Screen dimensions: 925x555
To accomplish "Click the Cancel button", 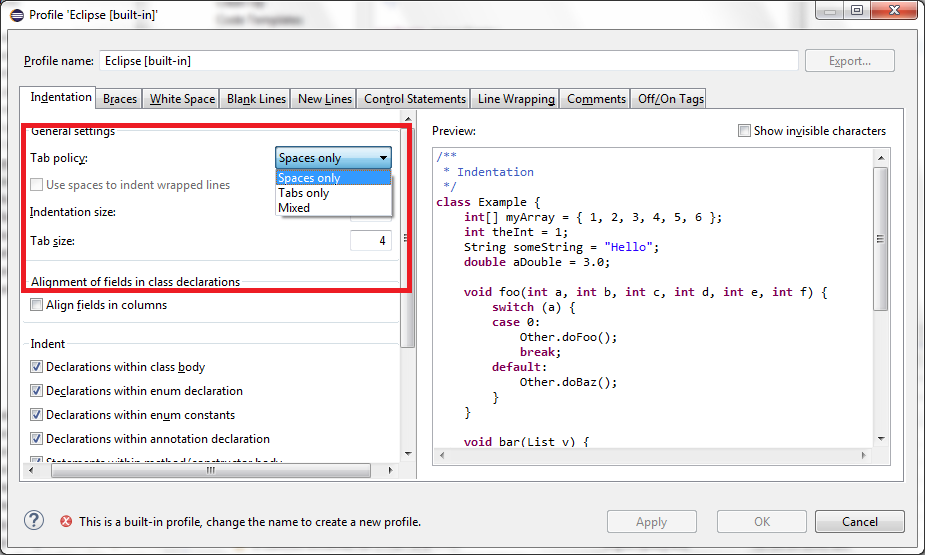I will point(860,521).
